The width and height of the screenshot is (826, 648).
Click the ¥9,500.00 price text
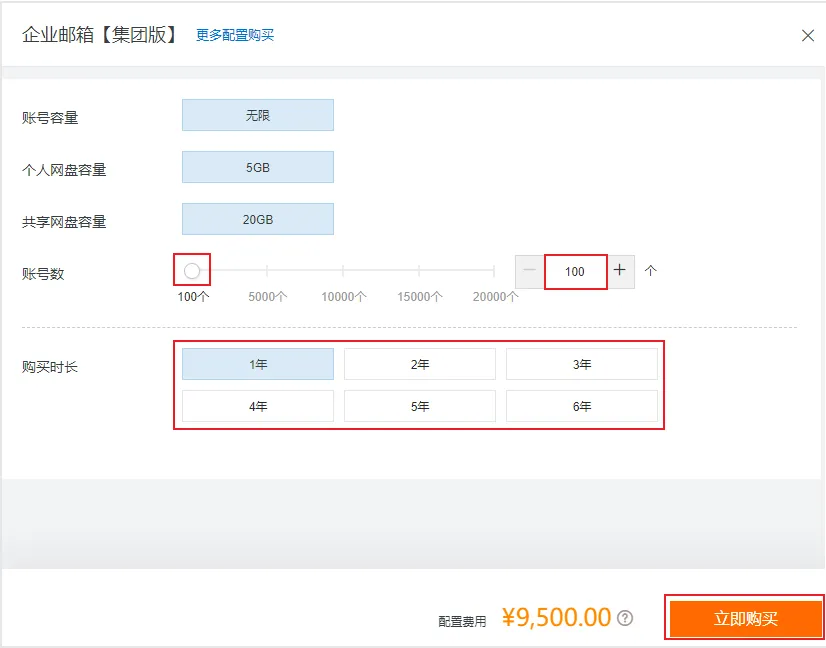pos(553,618)
